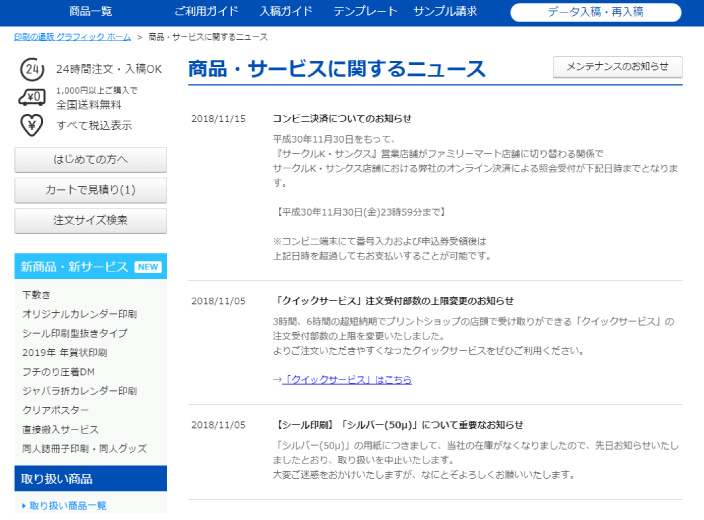704x520 pixels.
Task: Go to the 入稿ガイド page
Action: (285, 11)
